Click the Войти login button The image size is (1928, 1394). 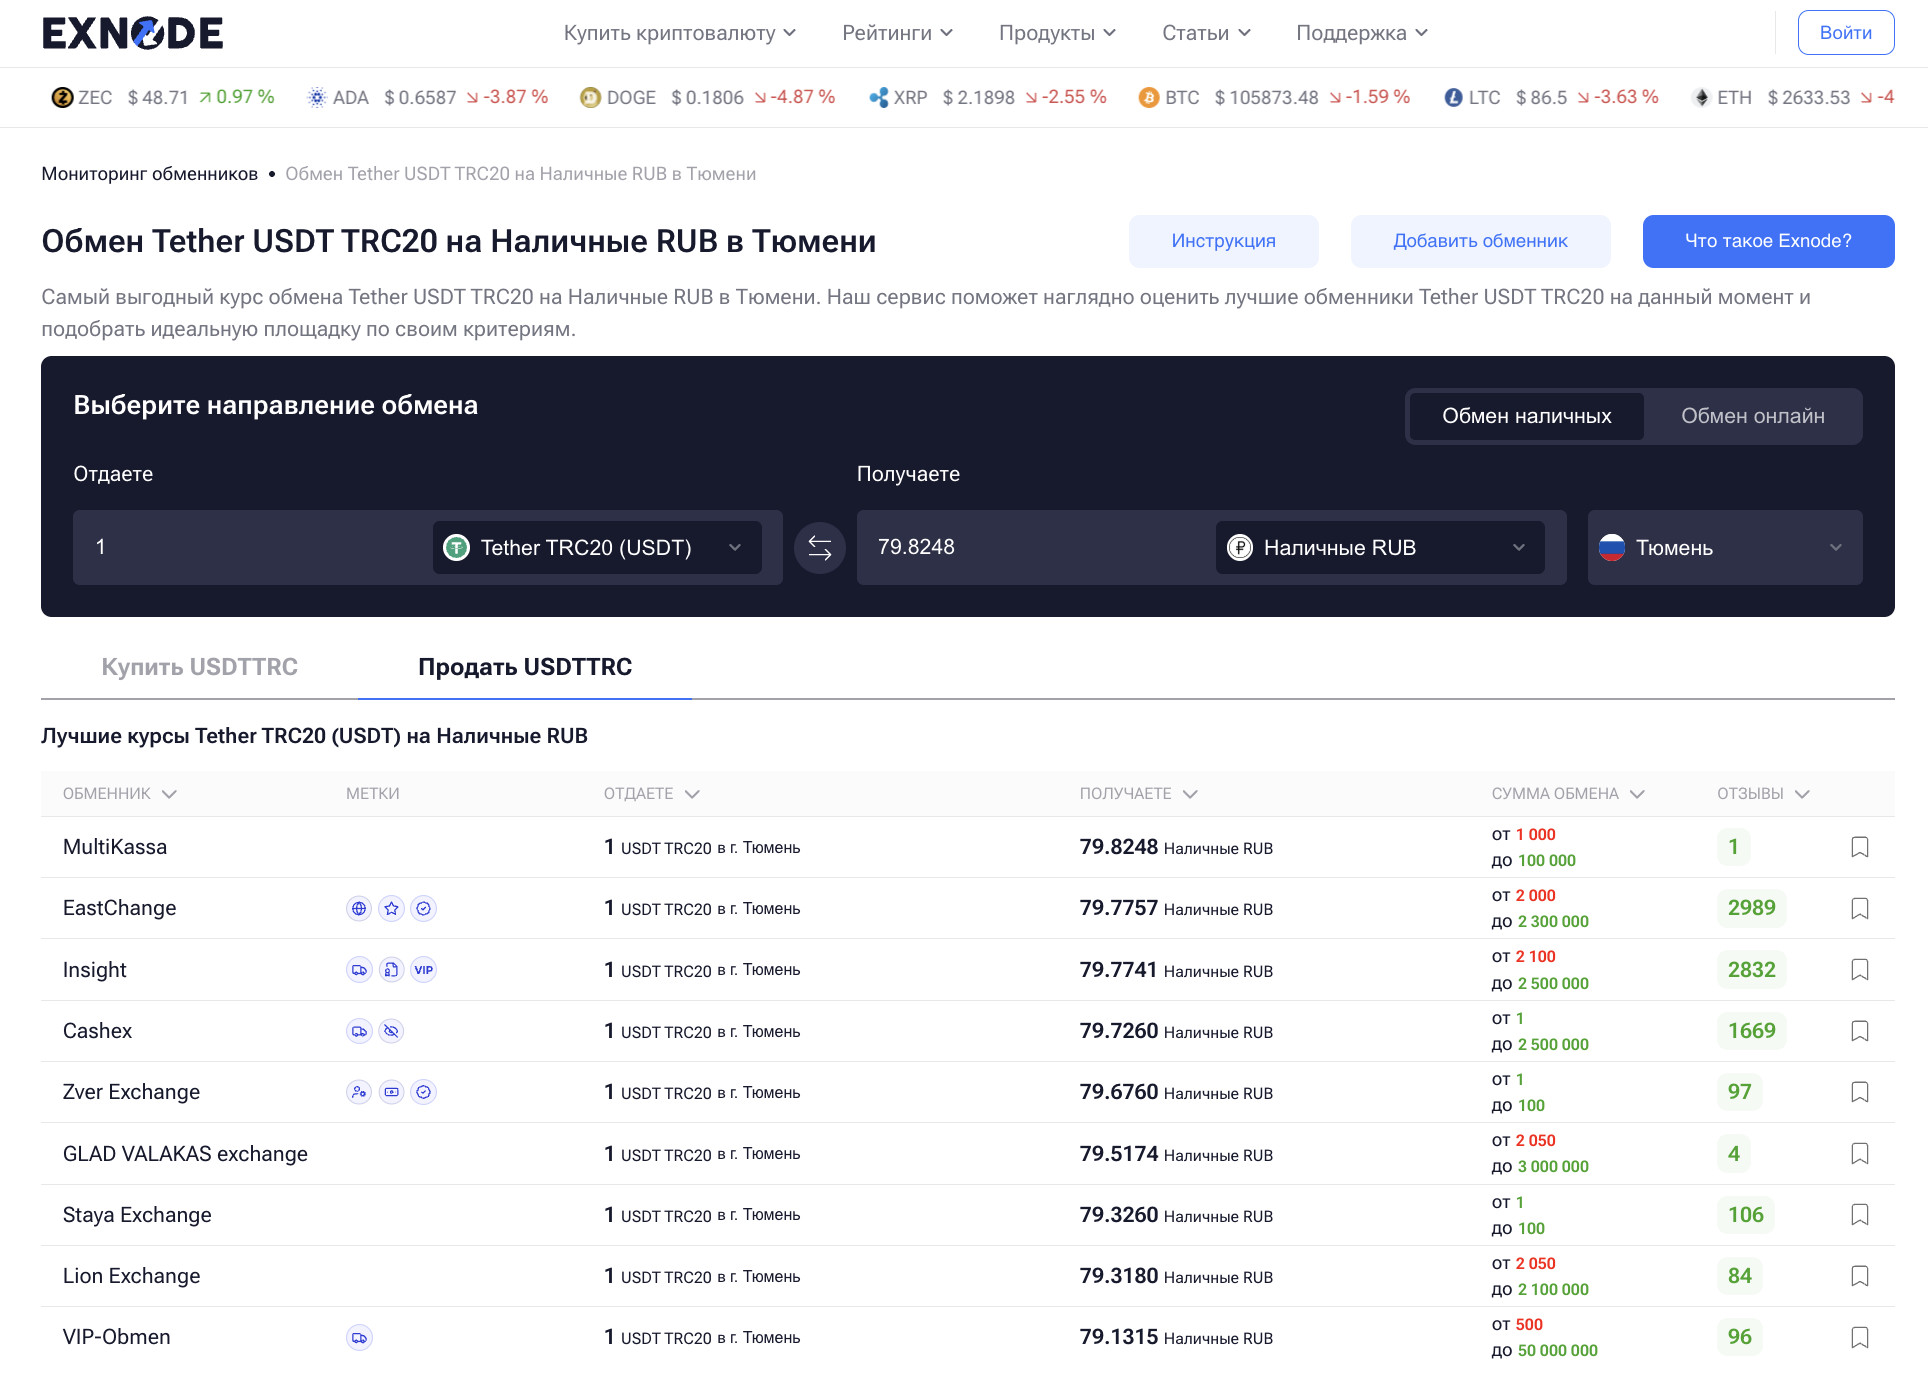(1845, 33)
